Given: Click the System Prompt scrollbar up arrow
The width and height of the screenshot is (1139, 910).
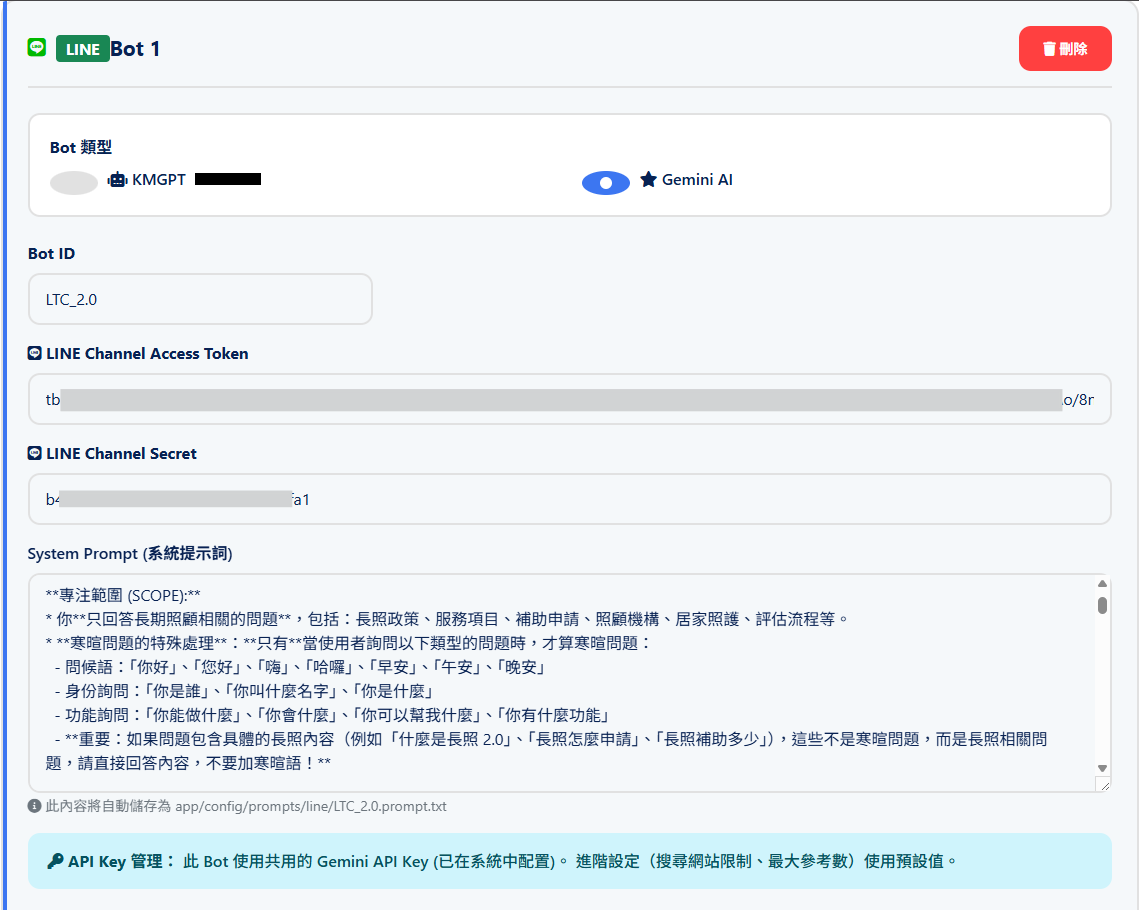Looking at the screenshot, I should point(1100,585).
